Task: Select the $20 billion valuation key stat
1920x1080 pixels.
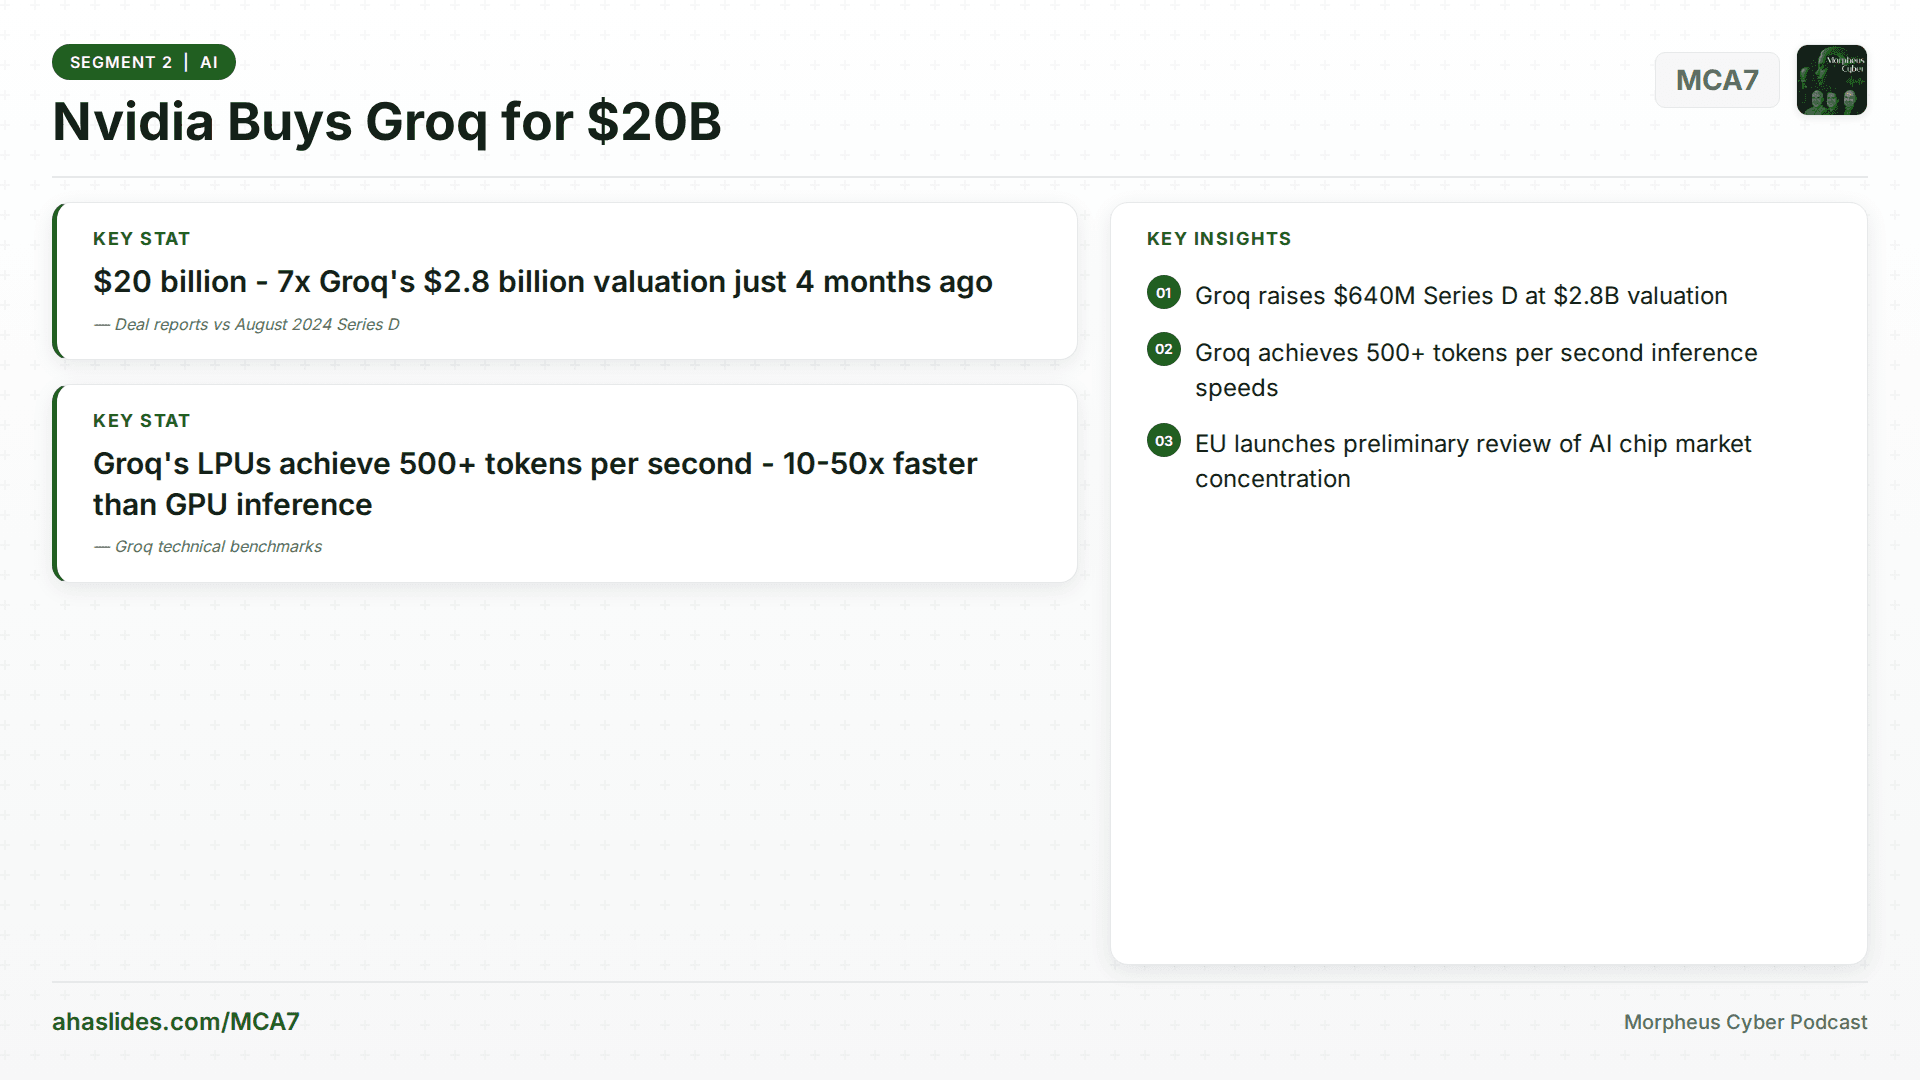Action: point(542,282)
